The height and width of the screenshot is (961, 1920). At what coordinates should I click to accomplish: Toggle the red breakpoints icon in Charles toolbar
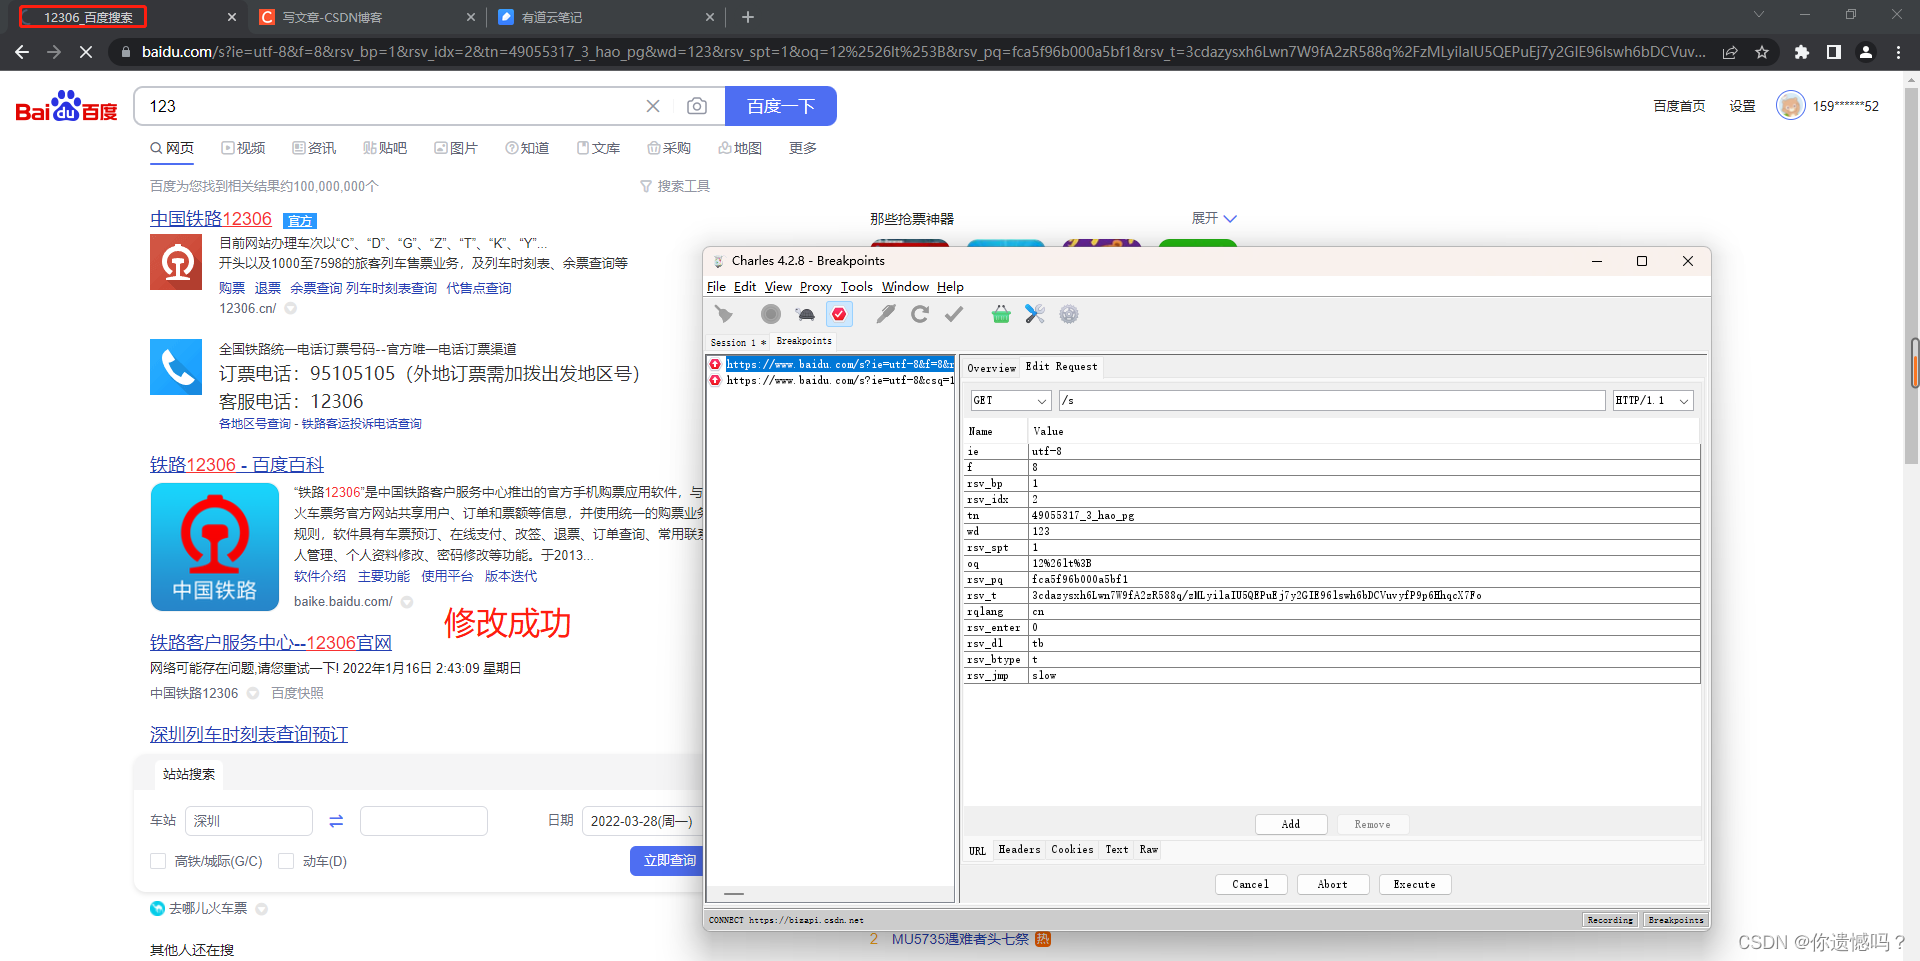click(839, 314)
